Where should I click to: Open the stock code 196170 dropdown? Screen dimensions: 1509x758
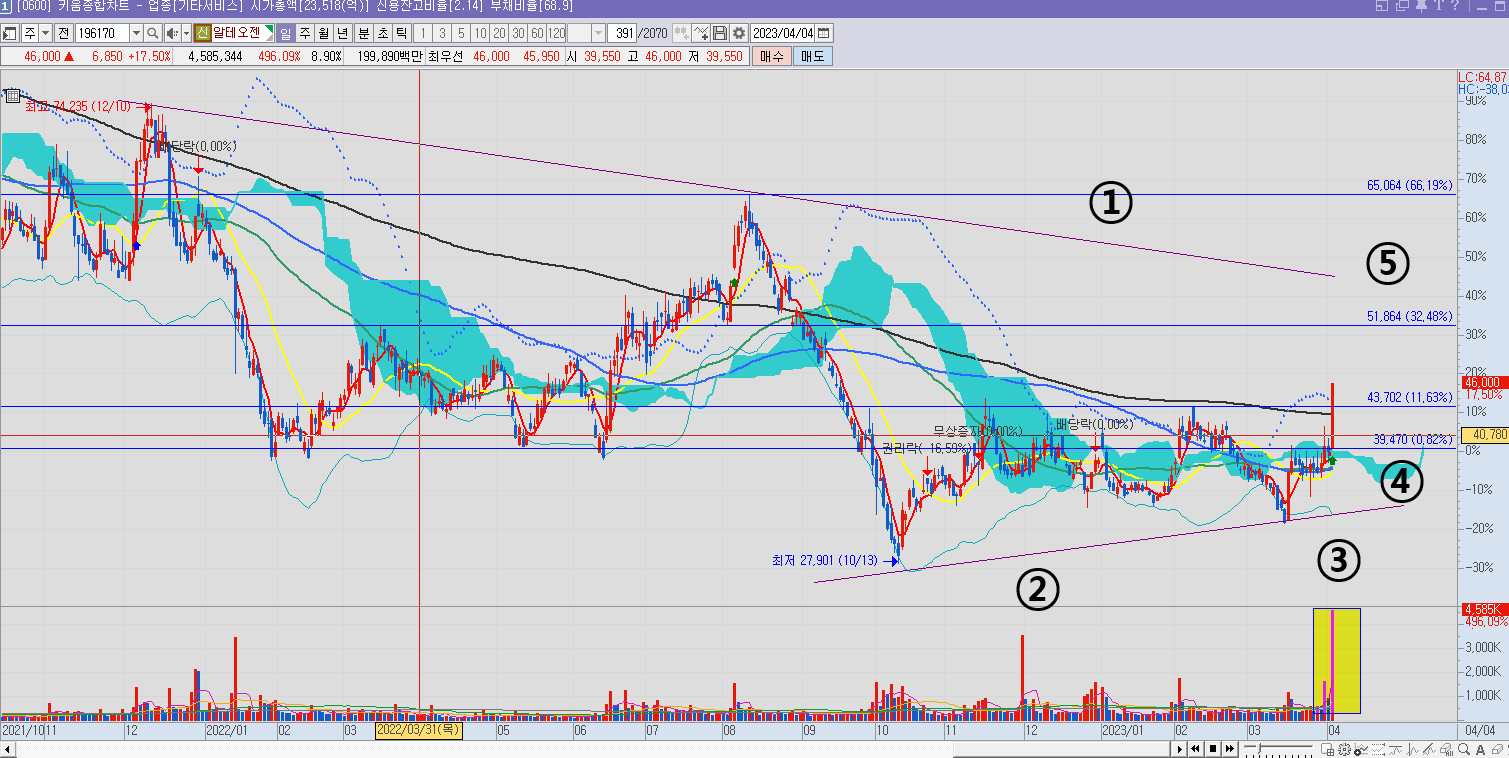[136, 32]
